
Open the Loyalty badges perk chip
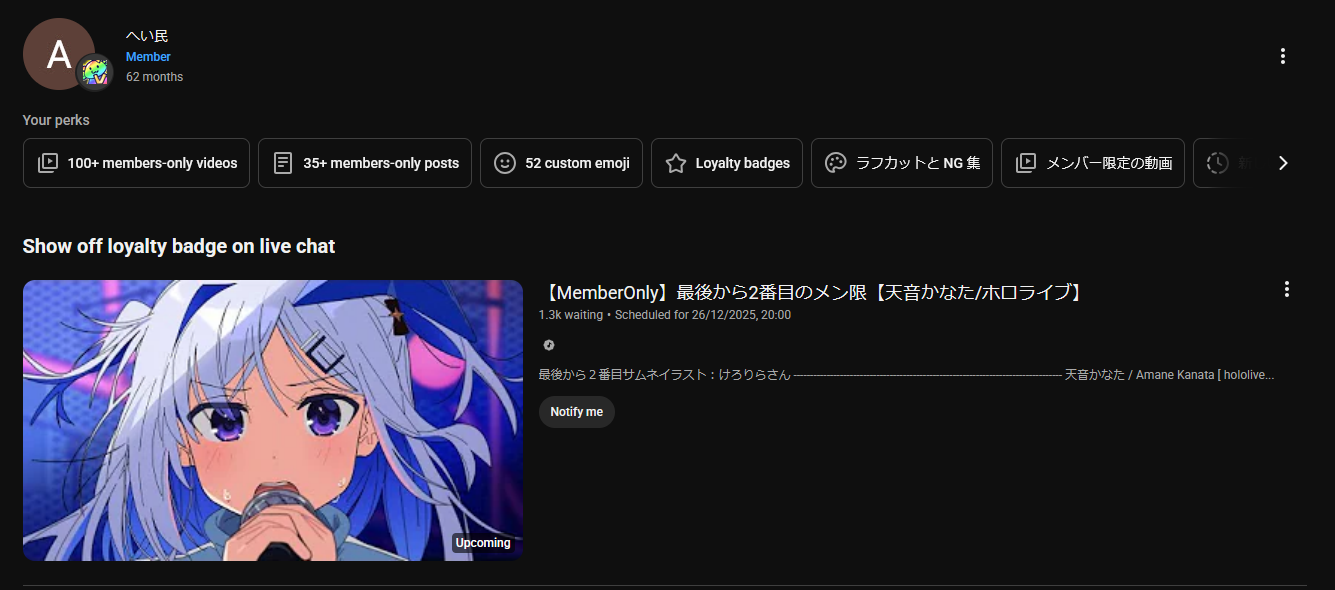coord(727,163)
